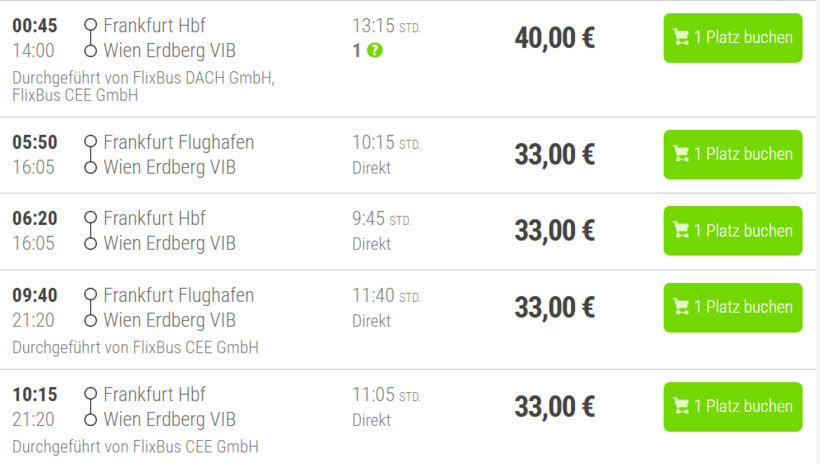The height and width of the screenshot is (464, 820).
Task: Book 1 seat for 40,00 € trip
Action: click(x=733, y=38)
